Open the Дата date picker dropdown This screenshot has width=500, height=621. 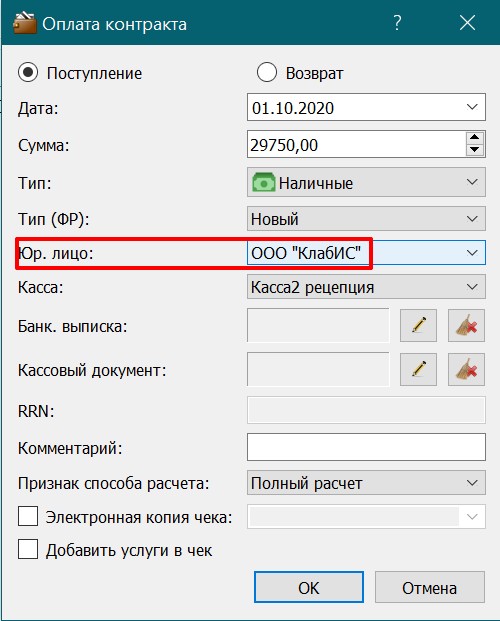[472, 107]
